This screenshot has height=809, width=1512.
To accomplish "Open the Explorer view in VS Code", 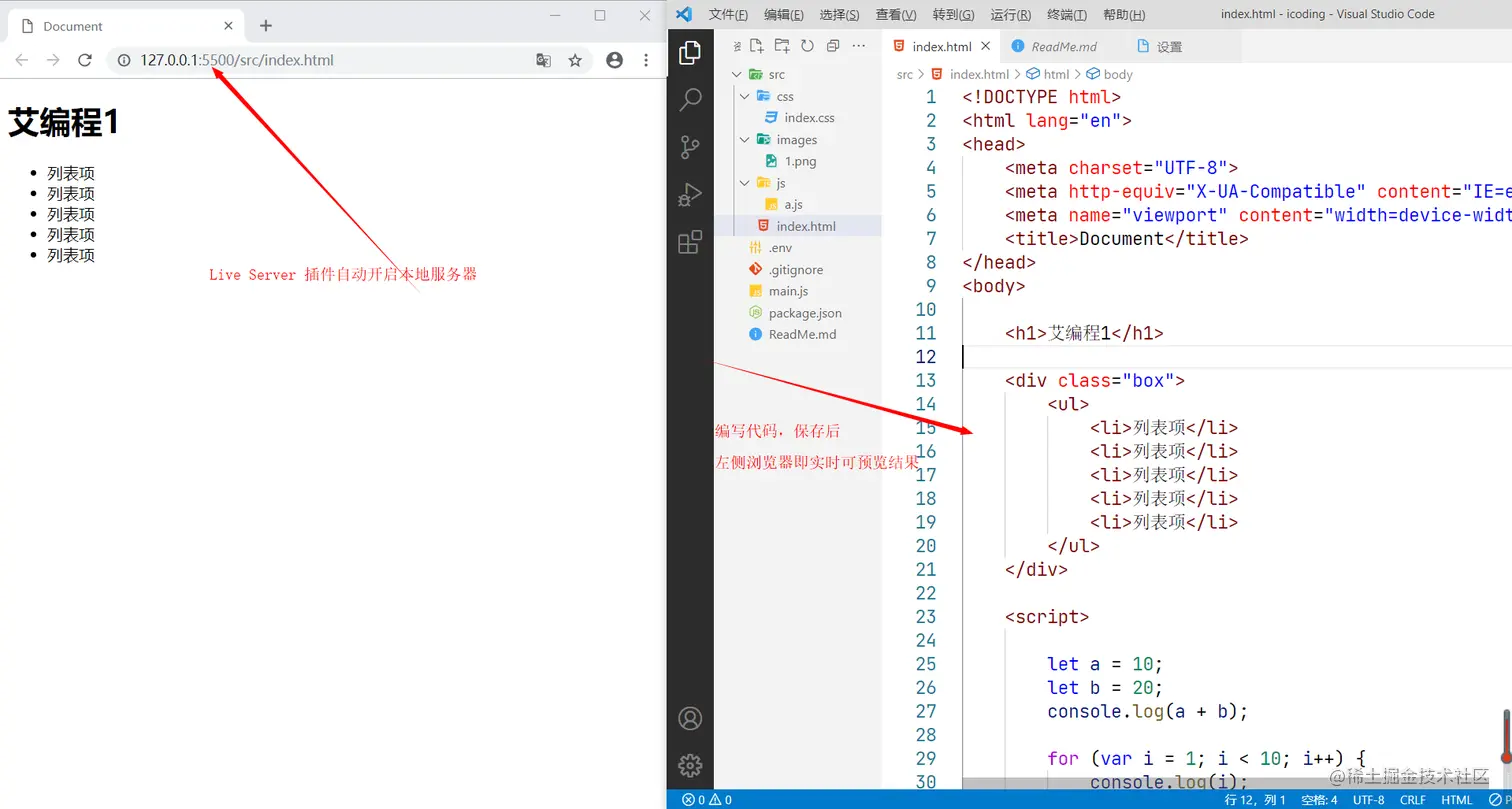I will pos(690,53).
